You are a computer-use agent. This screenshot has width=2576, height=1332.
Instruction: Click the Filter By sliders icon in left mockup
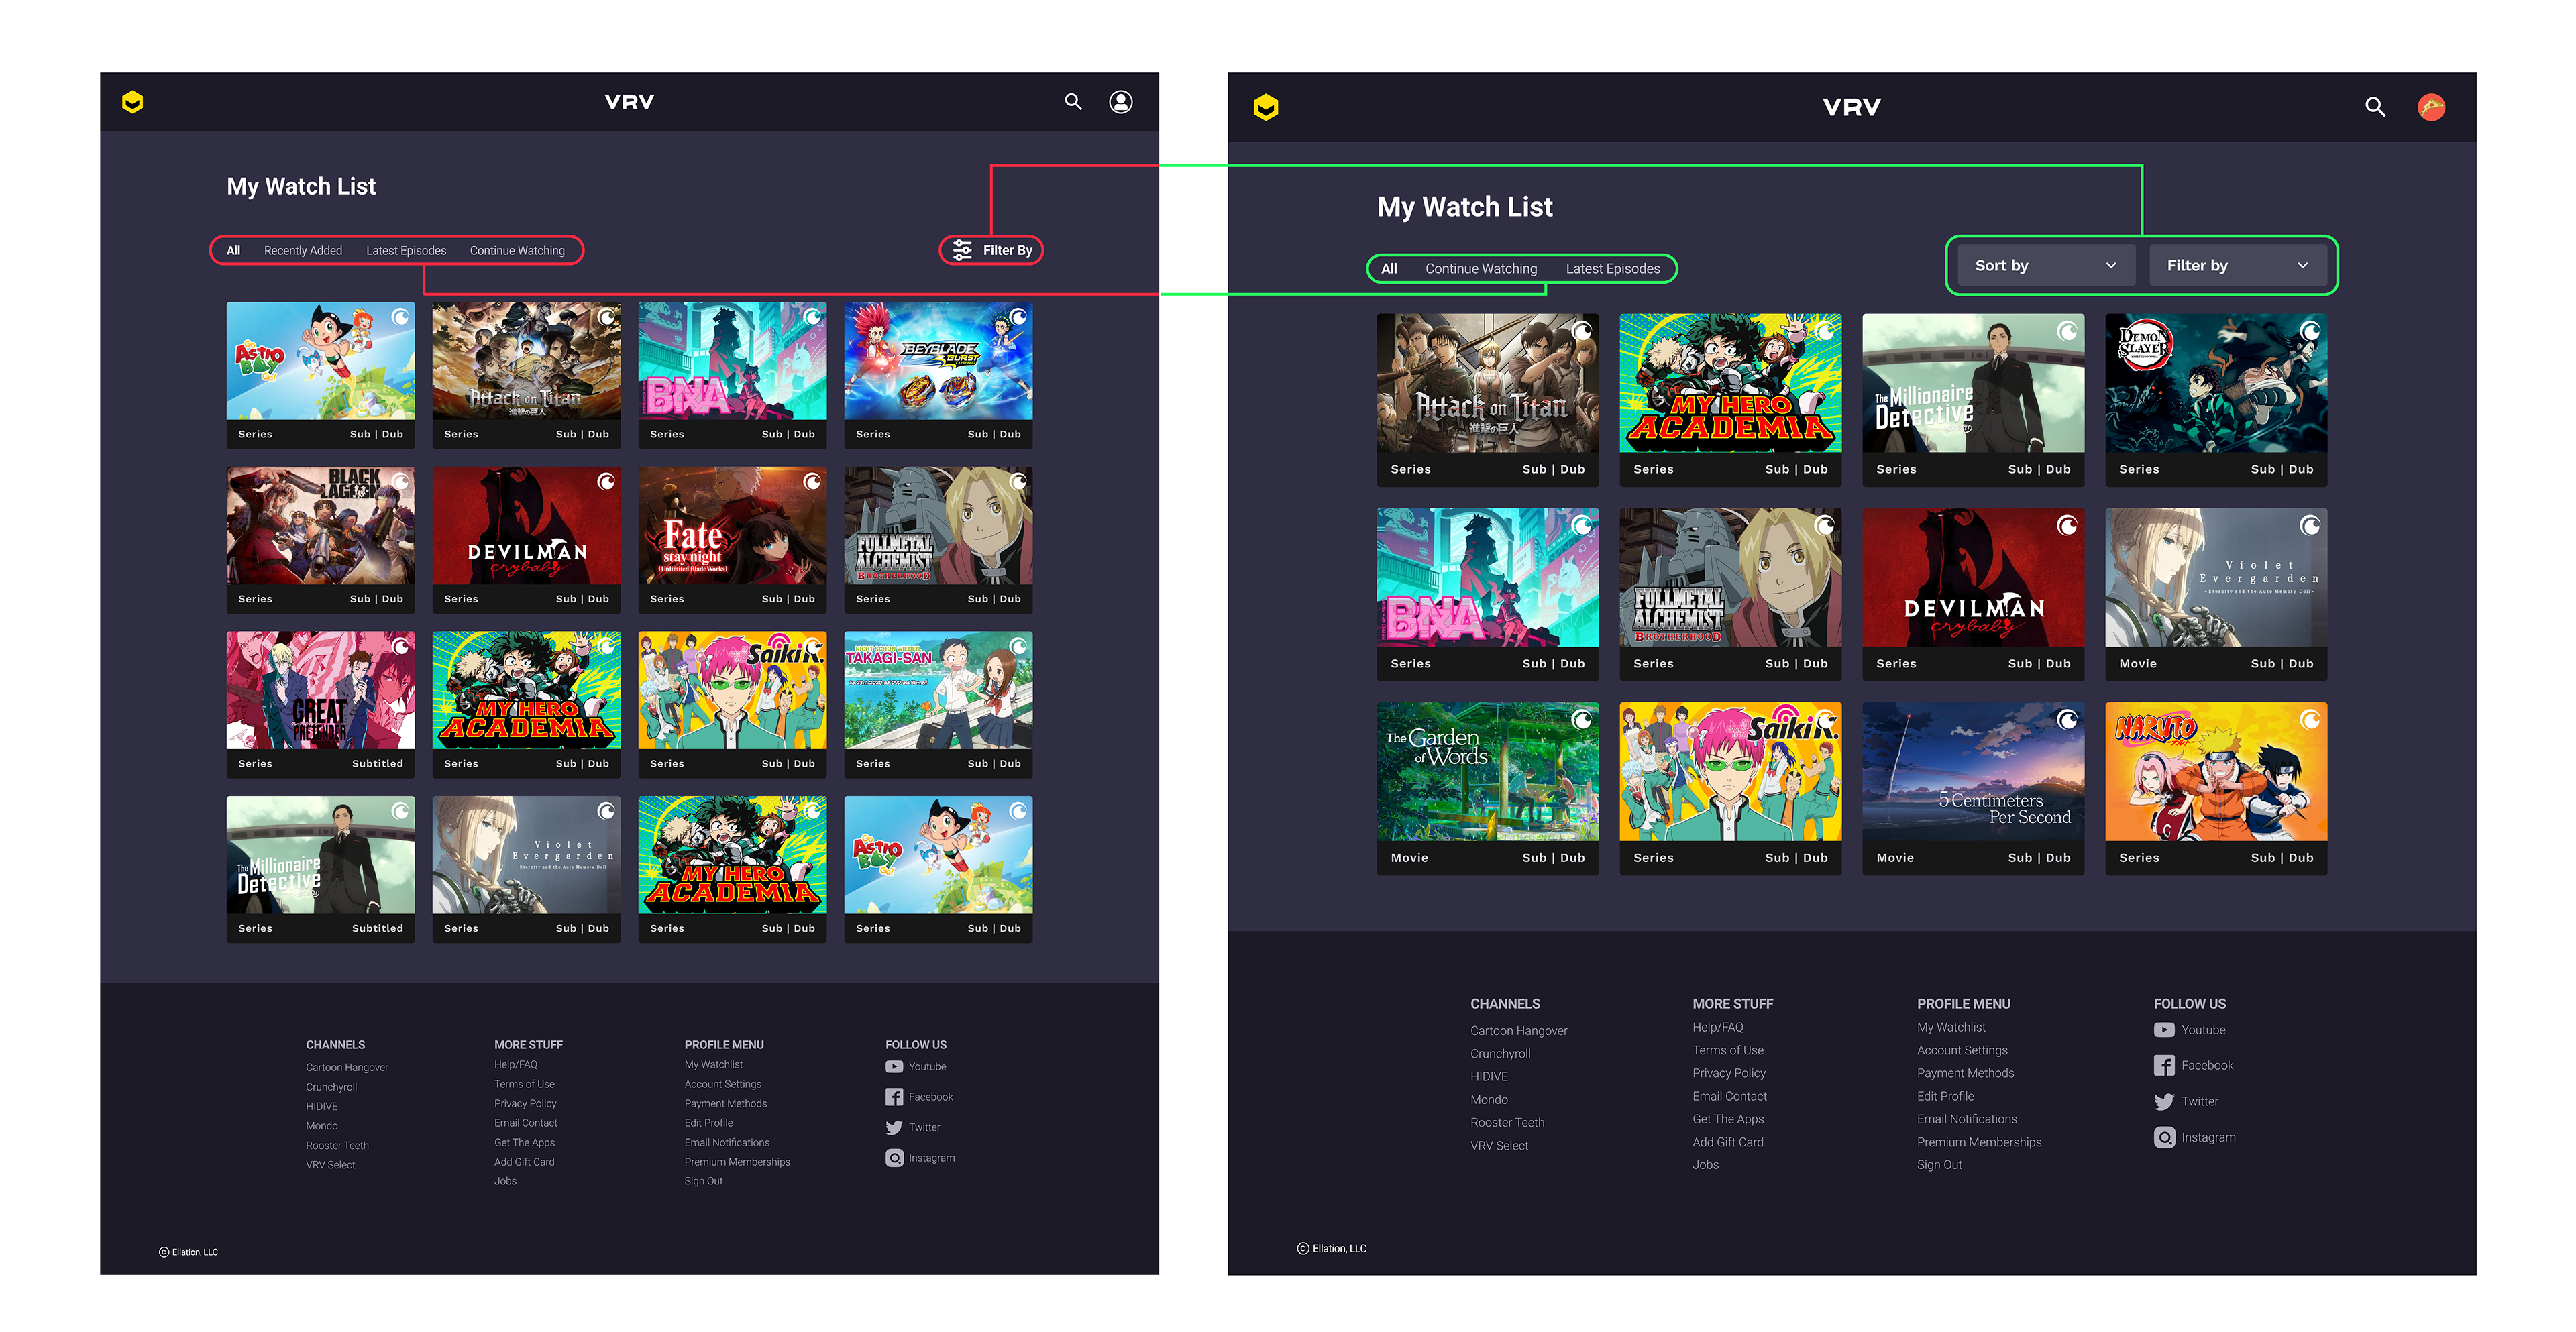coord(962,250)
